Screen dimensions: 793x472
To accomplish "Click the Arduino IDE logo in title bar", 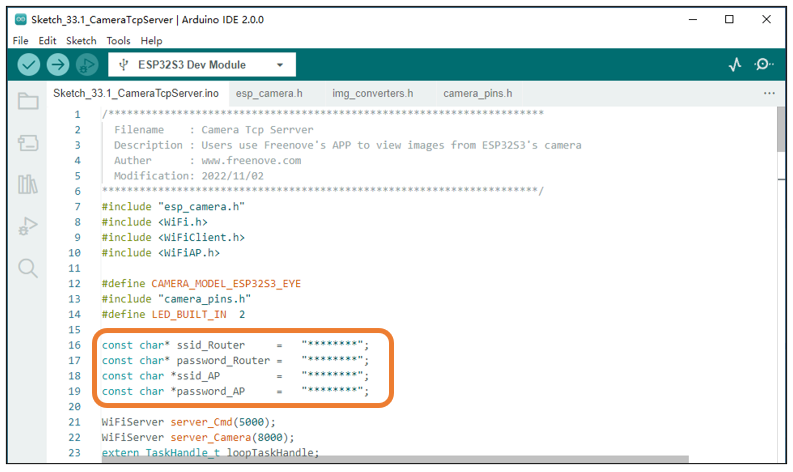I will [x=21, y=19].
